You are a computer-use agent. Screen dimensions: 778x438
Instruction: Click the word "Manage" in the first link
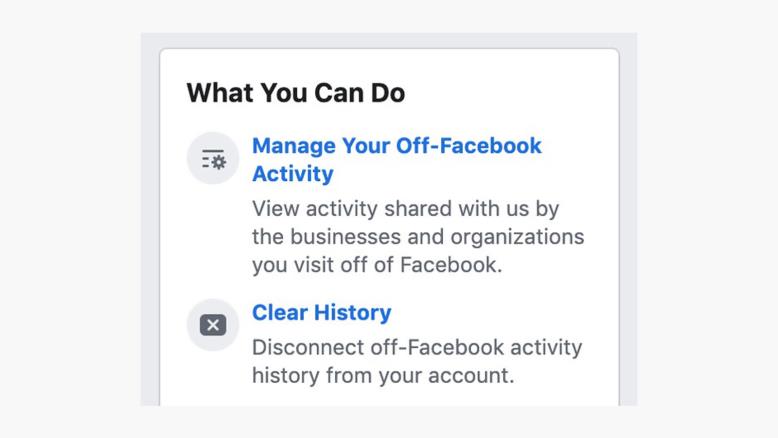pyautogui.click(x=293, y=146)
